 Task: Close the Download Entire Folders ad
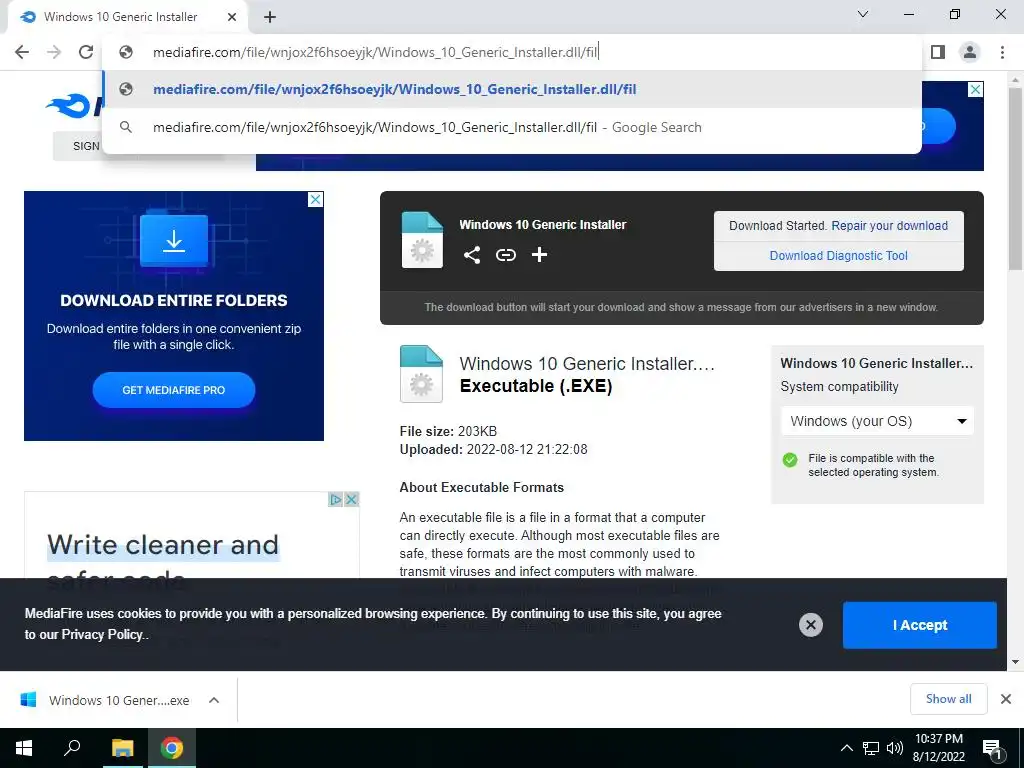click(315, 199)
